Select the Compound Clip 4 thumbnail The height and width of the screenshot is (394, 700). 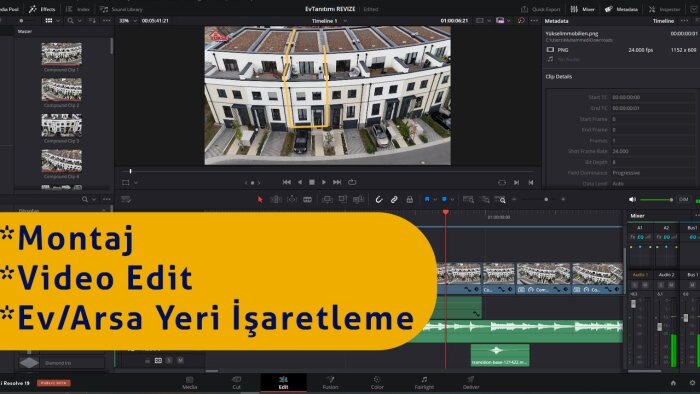click(x=62, y=161)
